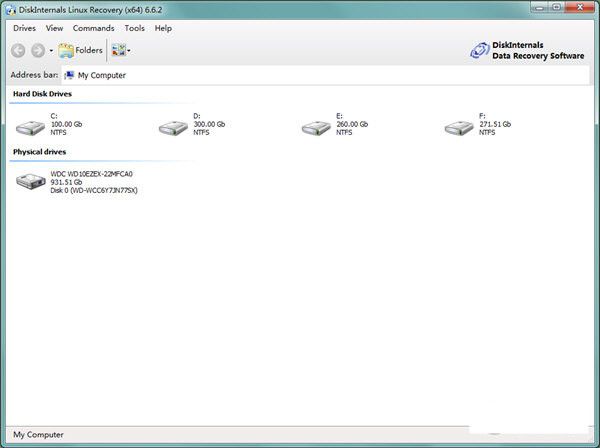Open the Help menu
Screen dimensions: 600x448
pyautogui.click(x=163, y=28)
